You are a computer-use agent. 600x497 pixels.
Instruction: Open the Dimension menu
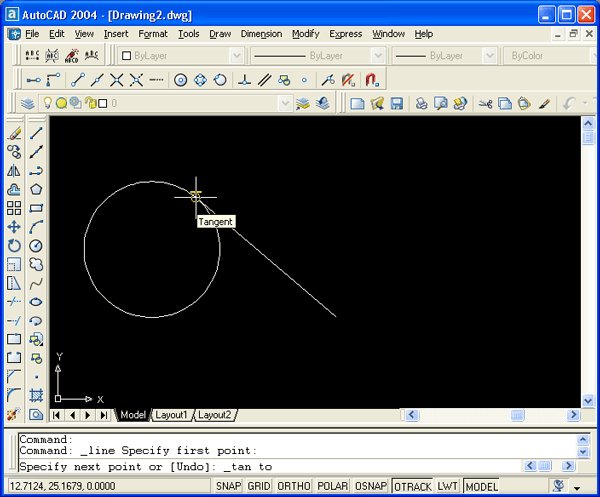coord(261,33)
